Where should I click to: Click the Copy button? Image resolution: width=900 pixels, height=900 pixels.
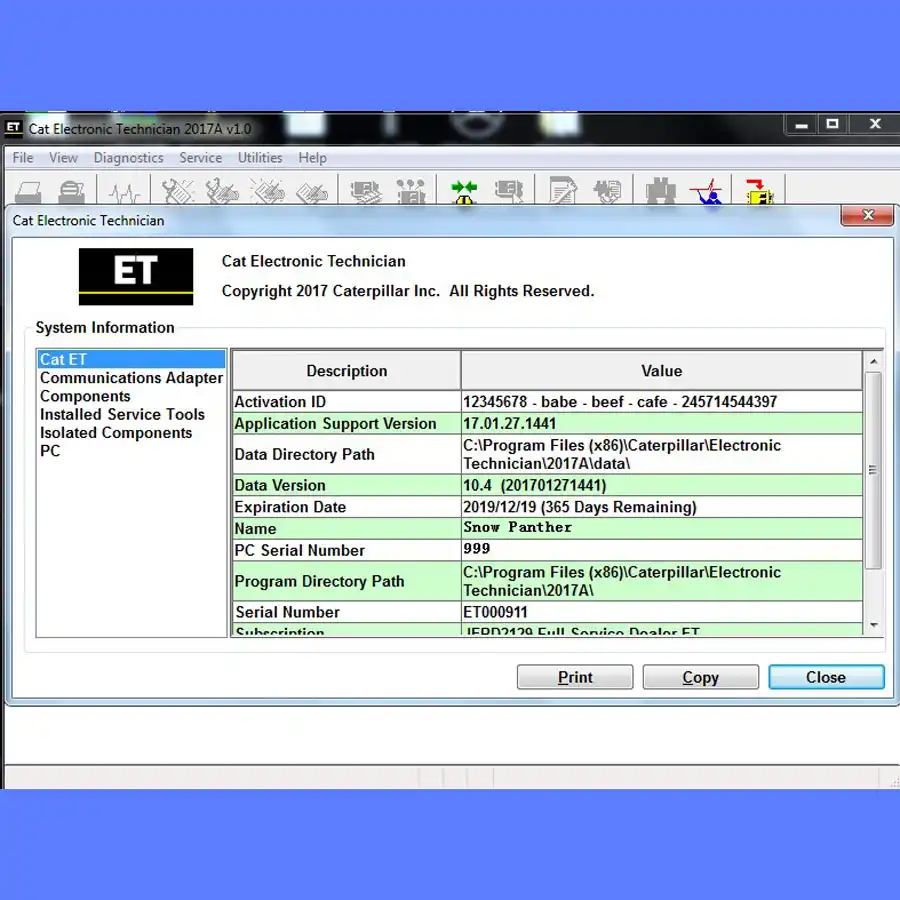700,677
